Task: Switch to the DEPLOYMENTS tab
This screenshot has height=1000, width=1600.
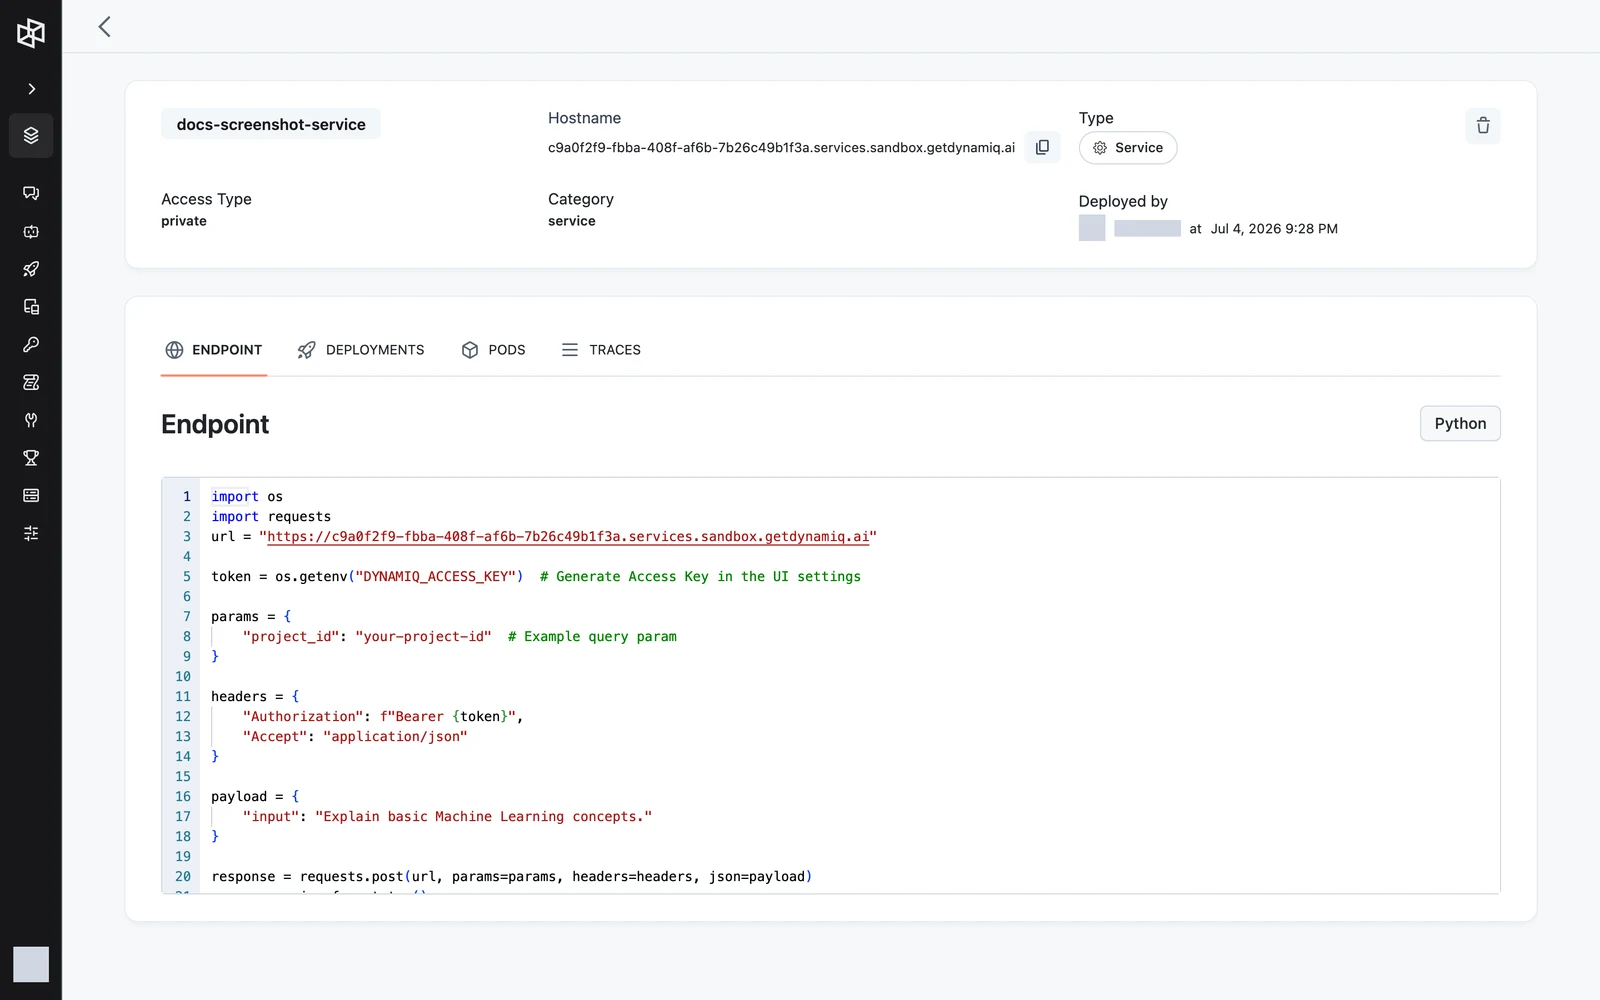Action: pos(361,350)
